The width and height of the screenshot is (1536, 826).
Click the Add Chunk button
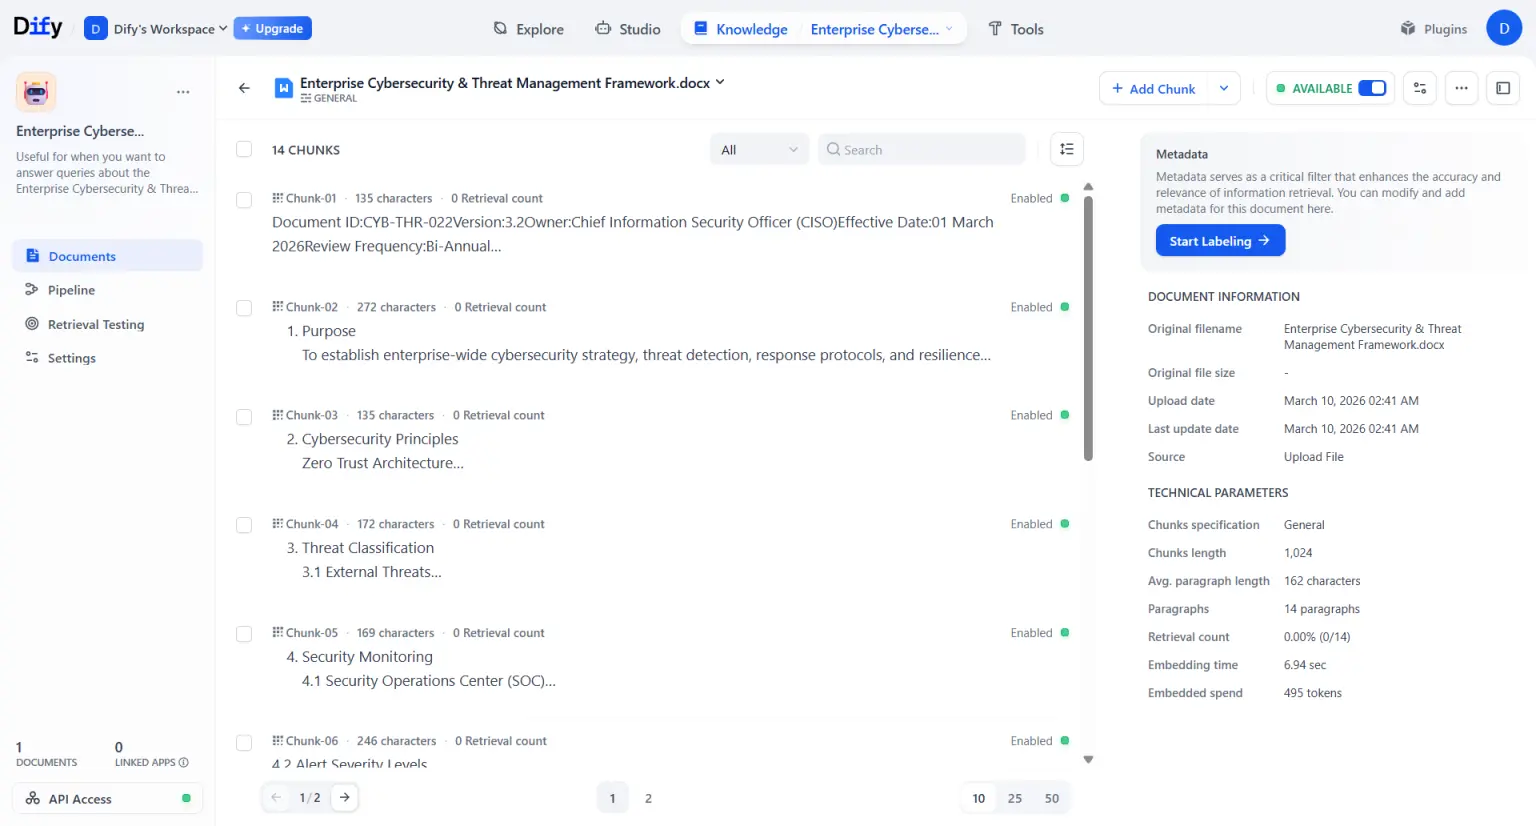coord(1154,88)
